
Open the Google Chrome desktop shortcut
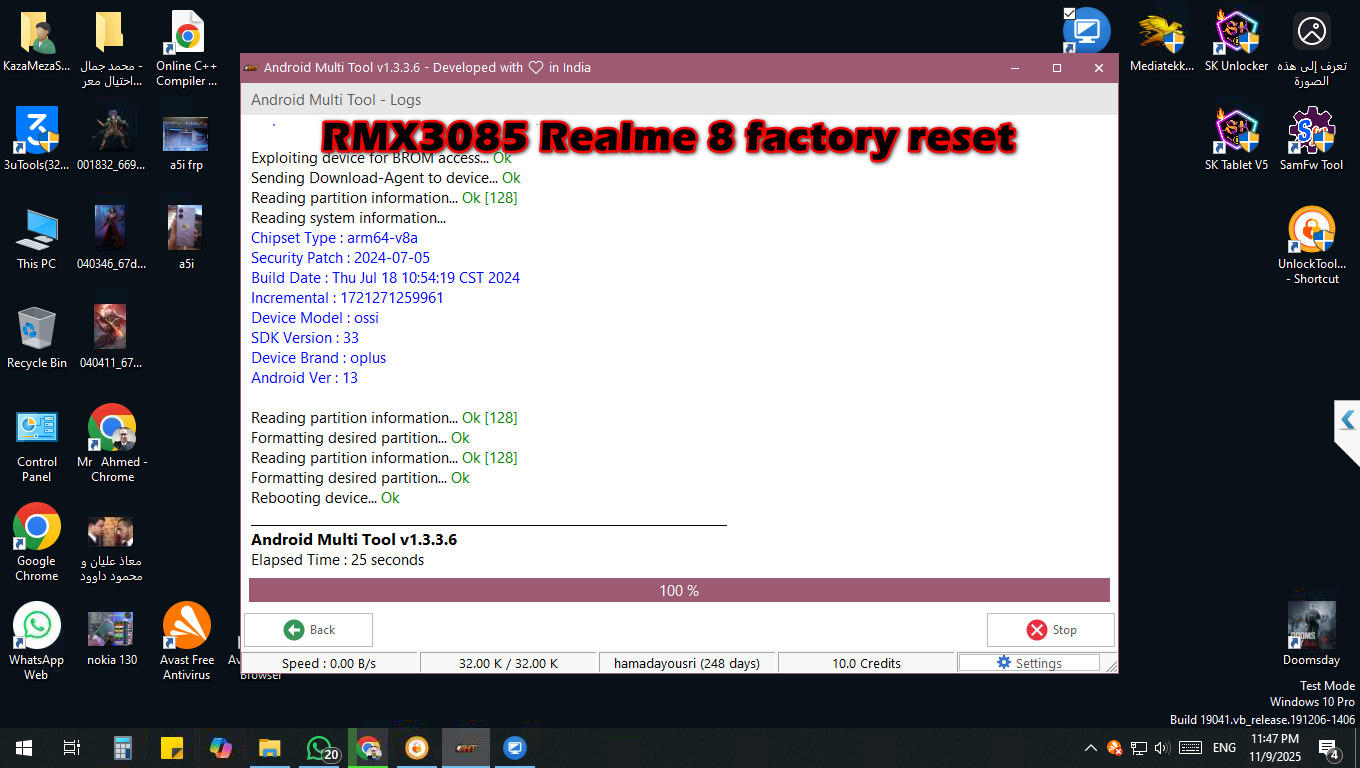37,544
